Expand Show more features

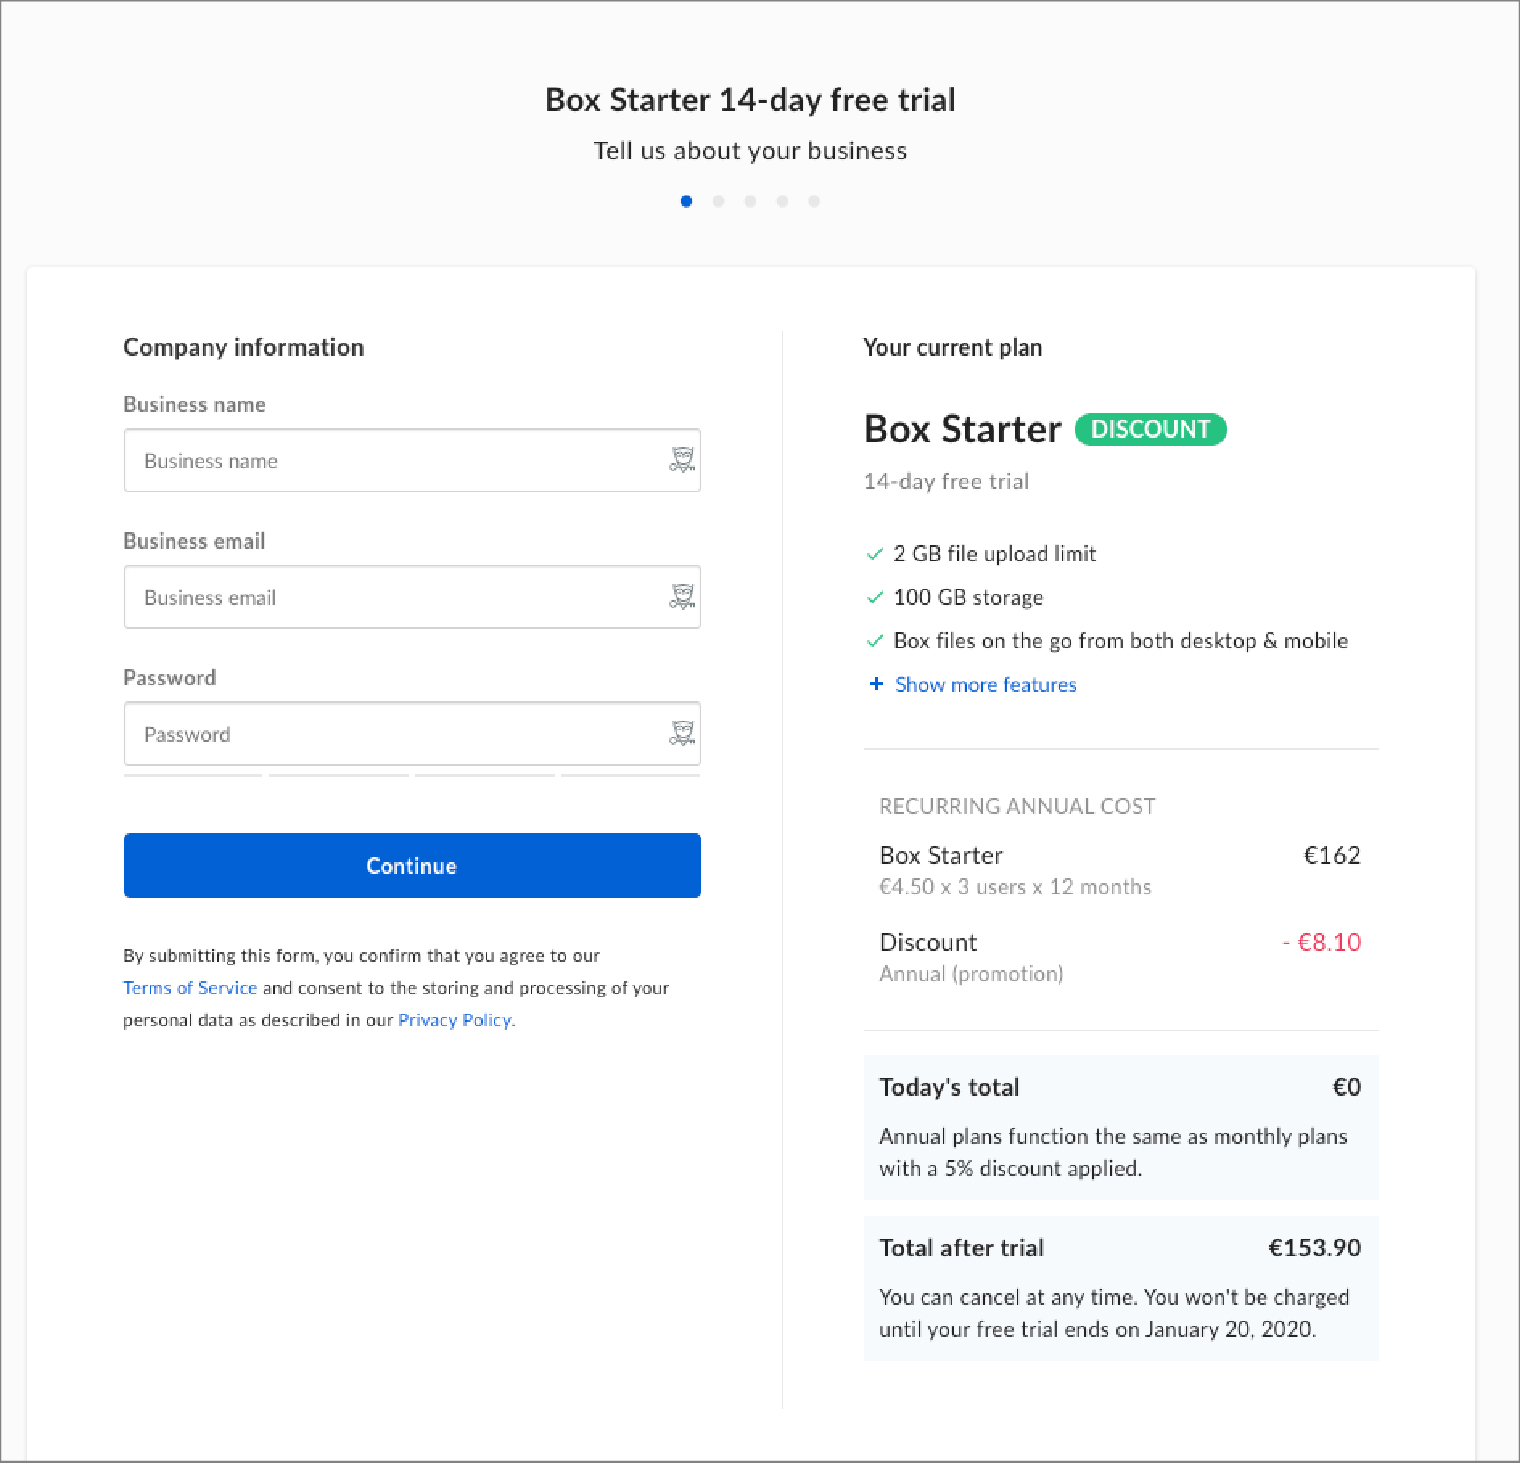tap(985, 684)
